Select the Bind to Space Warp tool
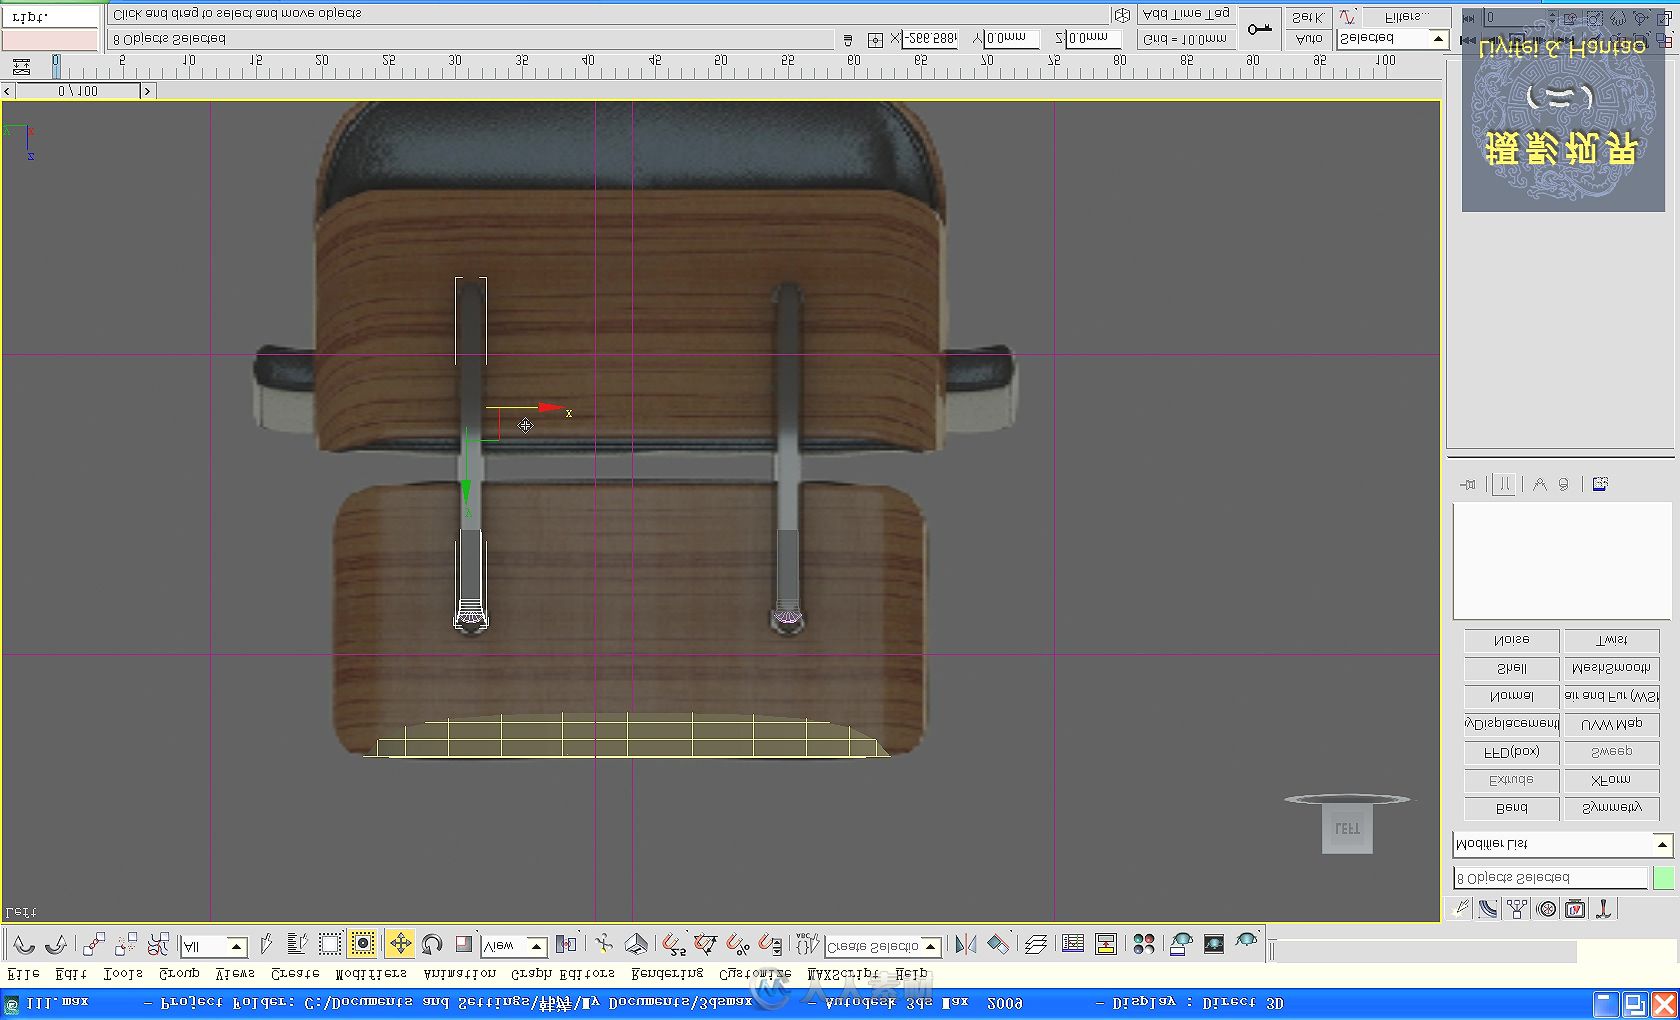The width and height of the screenshot is (1680, 1020). click(158, 944)
